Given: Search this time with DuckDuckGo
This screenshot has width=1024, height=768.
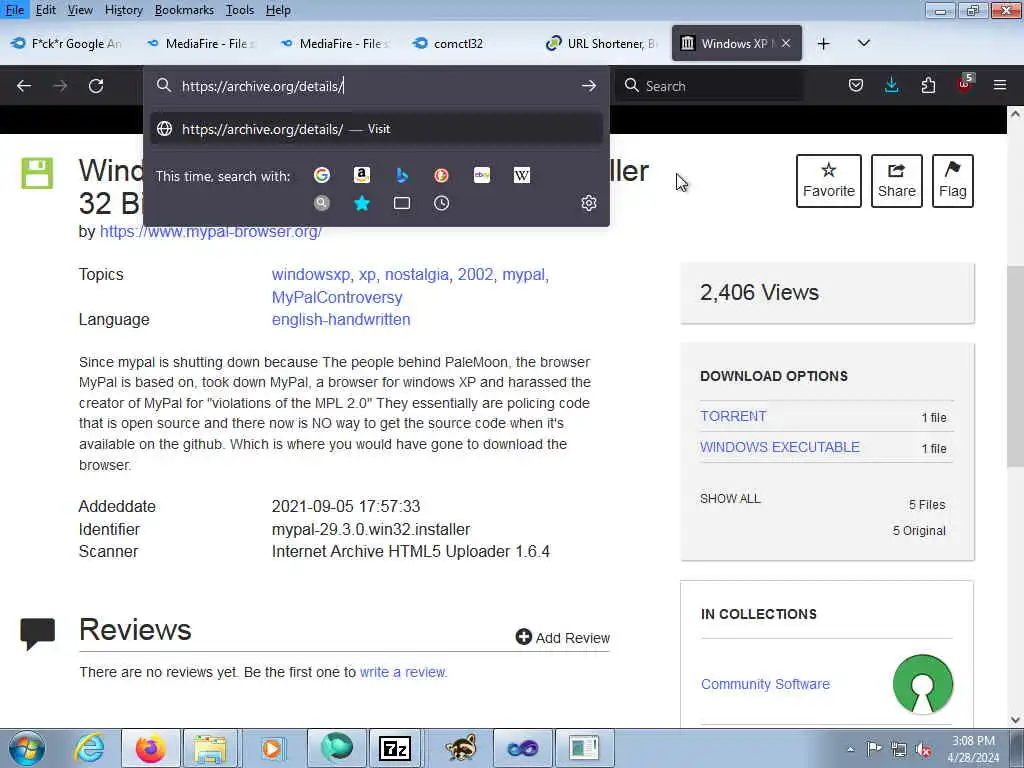Looking at the screenshot, I should pyautogui.click(x=441, y=175).
